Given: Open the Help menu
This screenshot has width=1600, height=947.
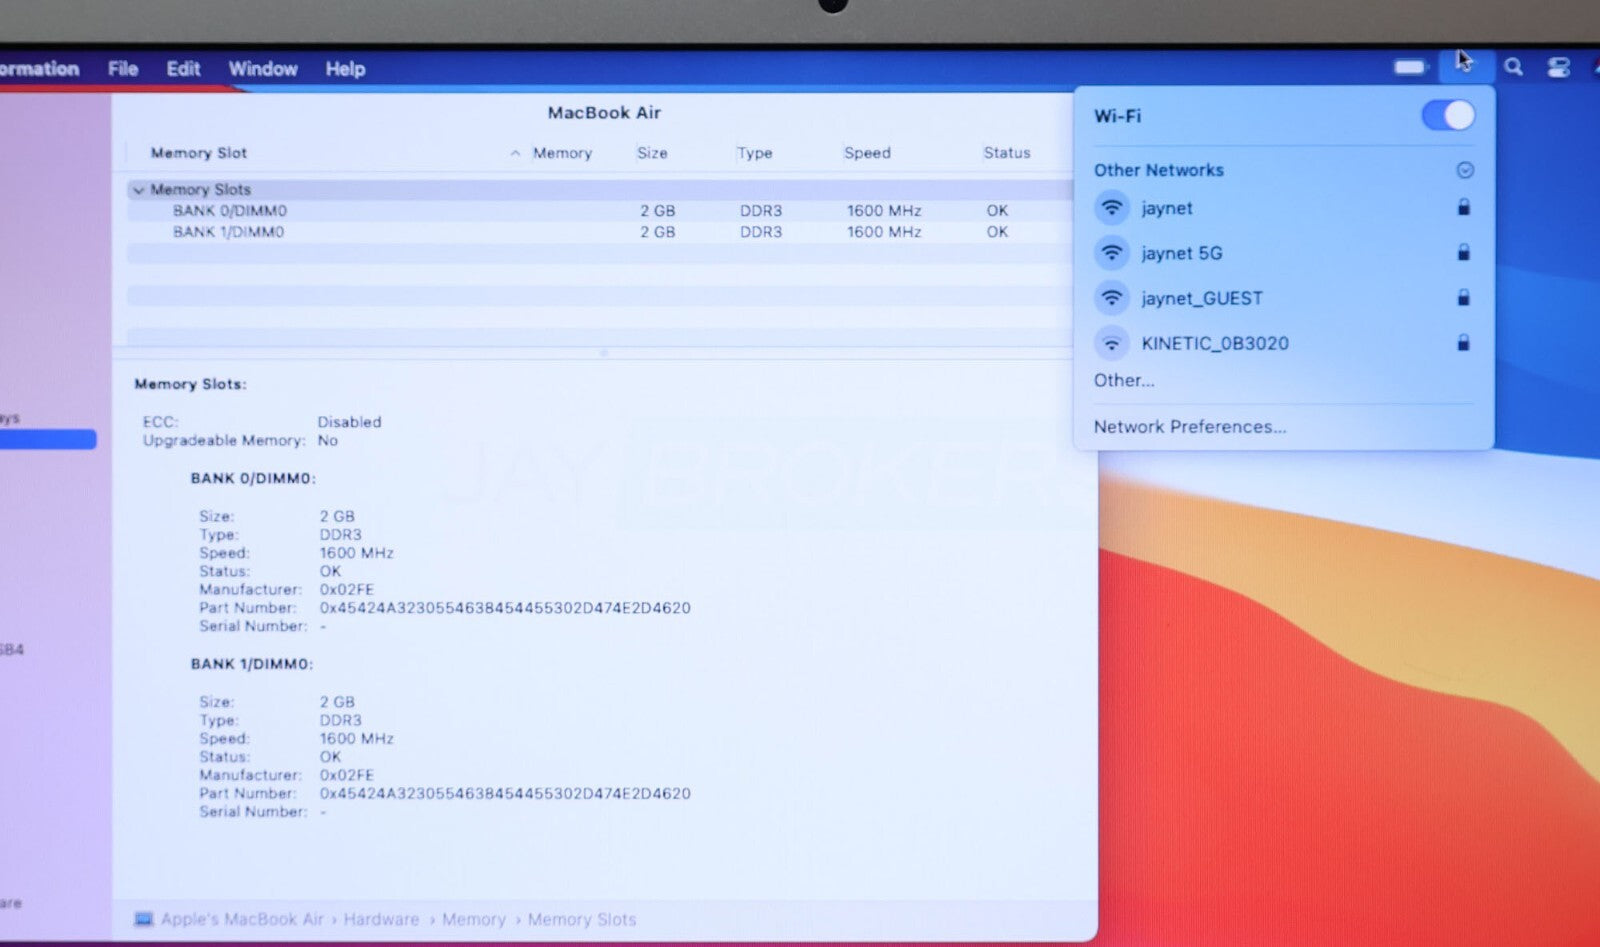Looking at the screenshot, I should [x=345, y=69].
